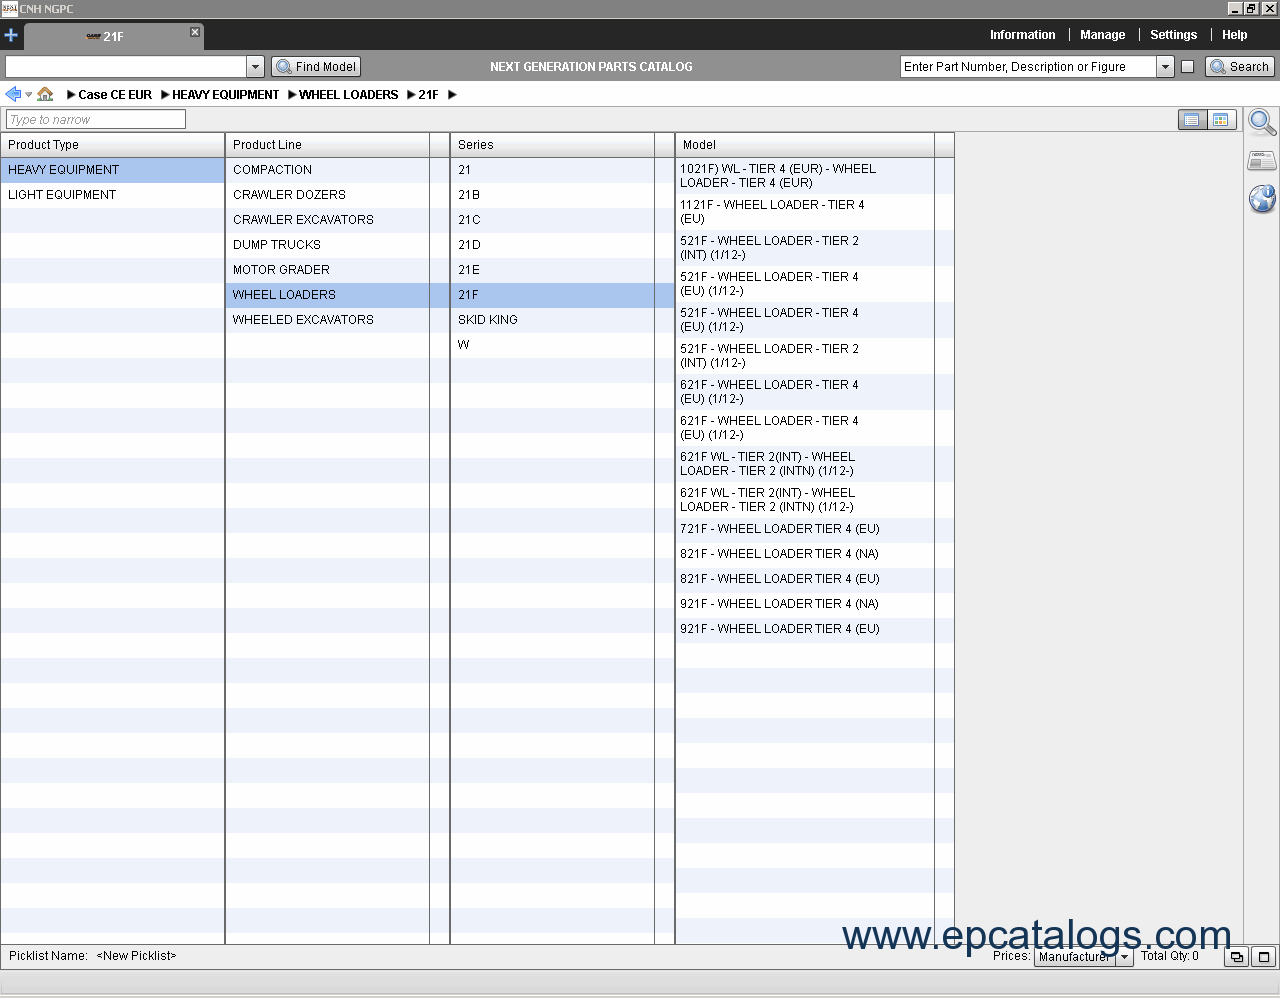The width and height of the screenshot is (1280, 998).
Task: Select series SKID KING
Action: click(x=553, y=320)
